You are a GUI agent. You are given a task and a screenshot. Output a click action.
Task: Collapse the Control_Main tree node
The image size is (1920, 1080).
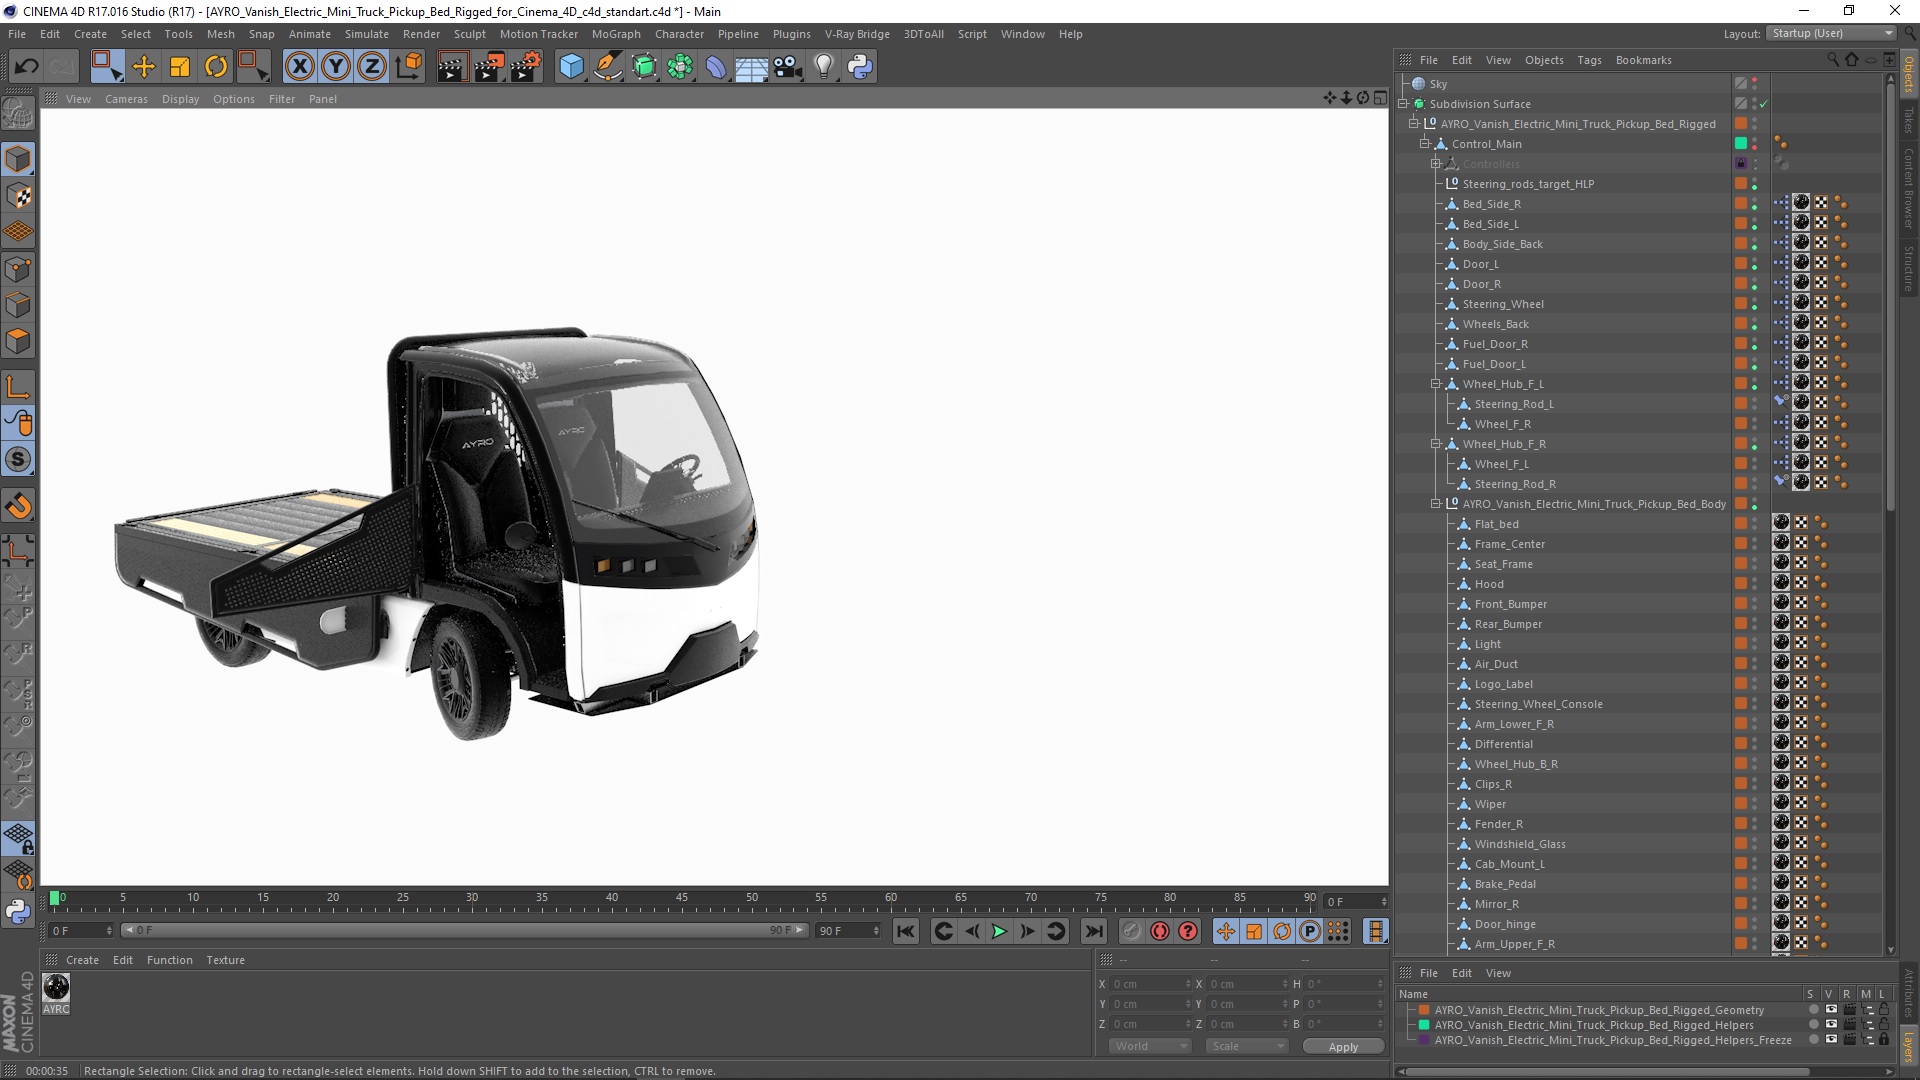tap(1425, 144)
